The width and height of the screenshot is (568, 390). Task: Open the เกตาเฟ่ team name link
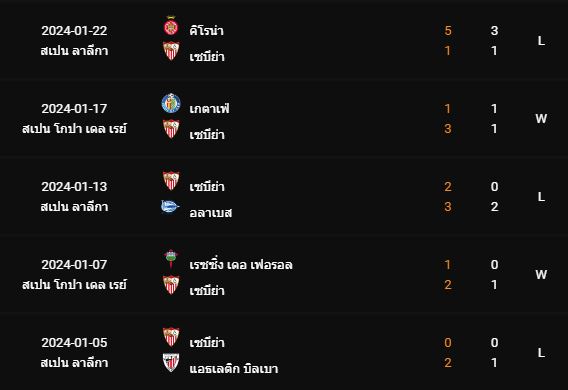[x=209, y=109]
